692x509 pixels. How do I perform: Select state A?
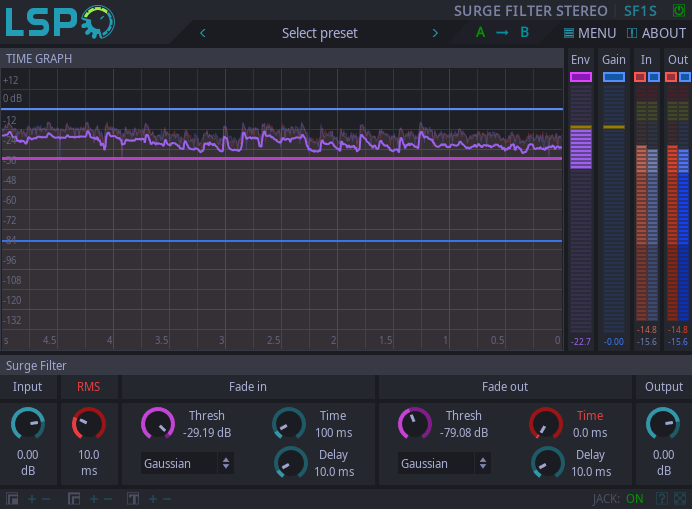point(480,32)
